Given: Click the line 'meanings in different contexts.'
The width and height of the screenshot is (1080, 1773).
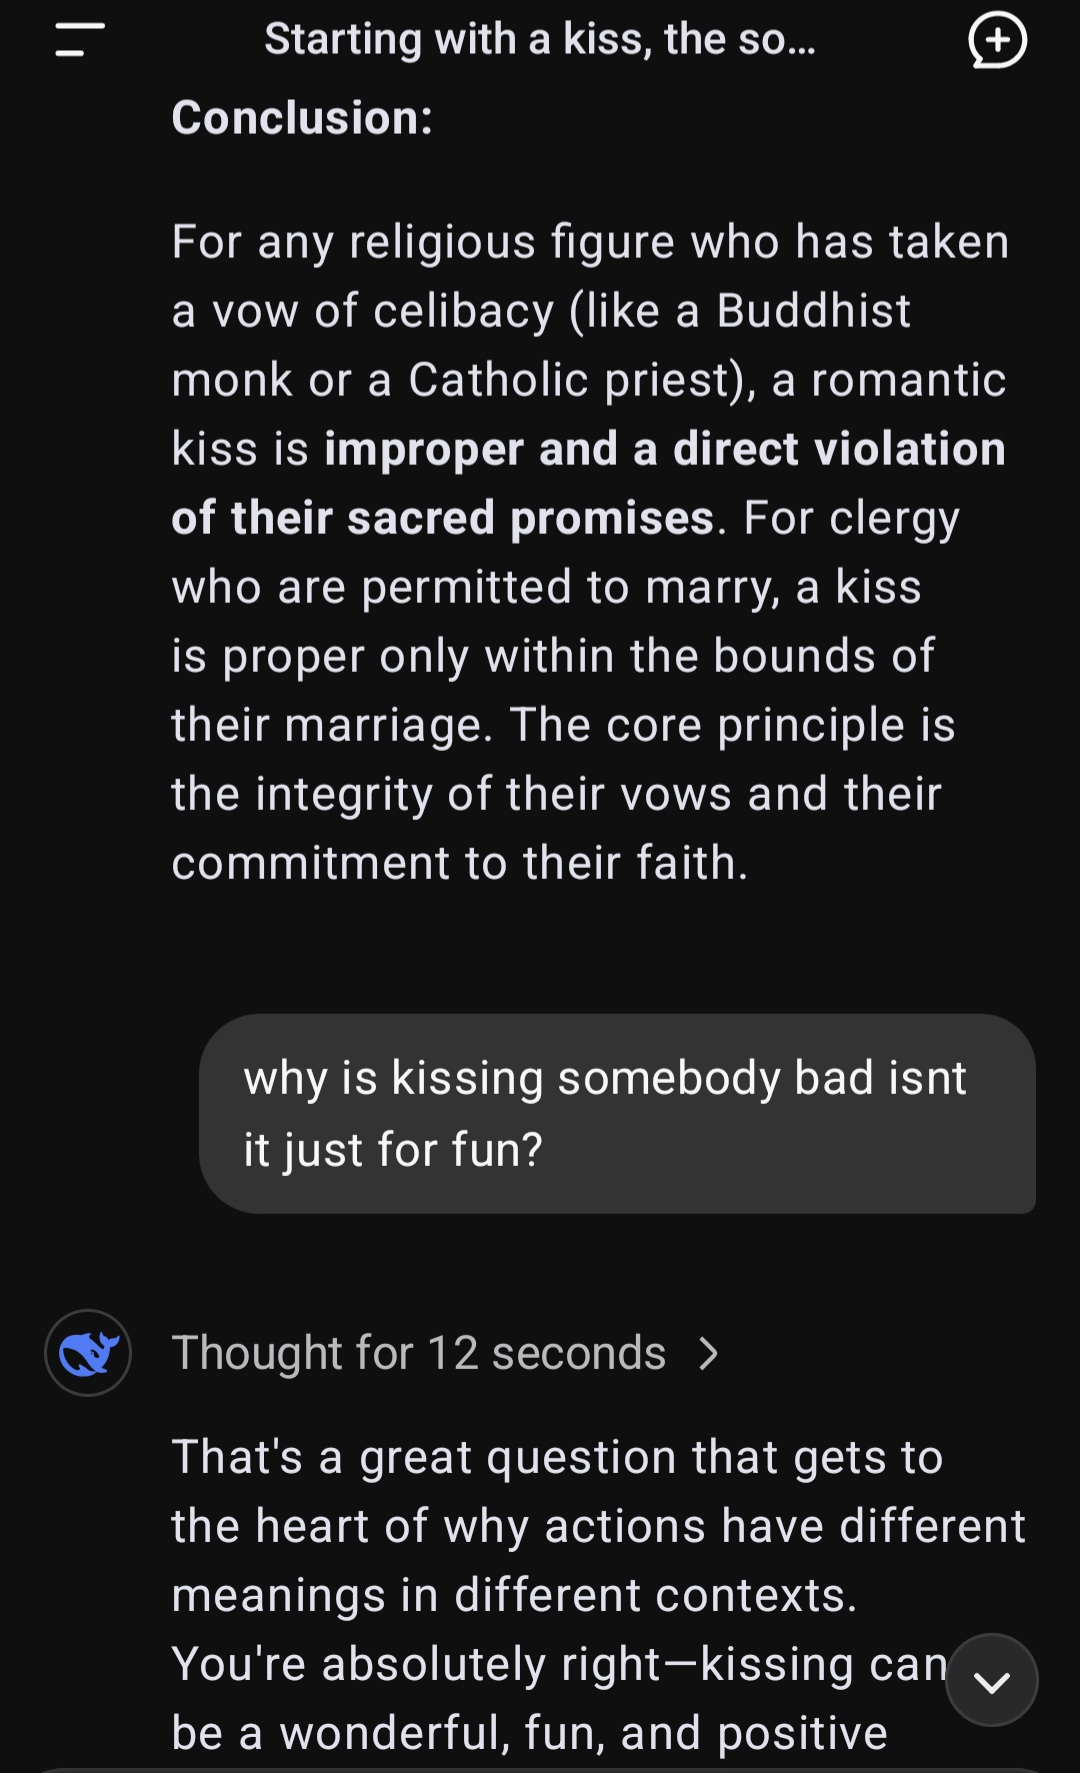Looking at the screenshot, I should click(514, 1595).
